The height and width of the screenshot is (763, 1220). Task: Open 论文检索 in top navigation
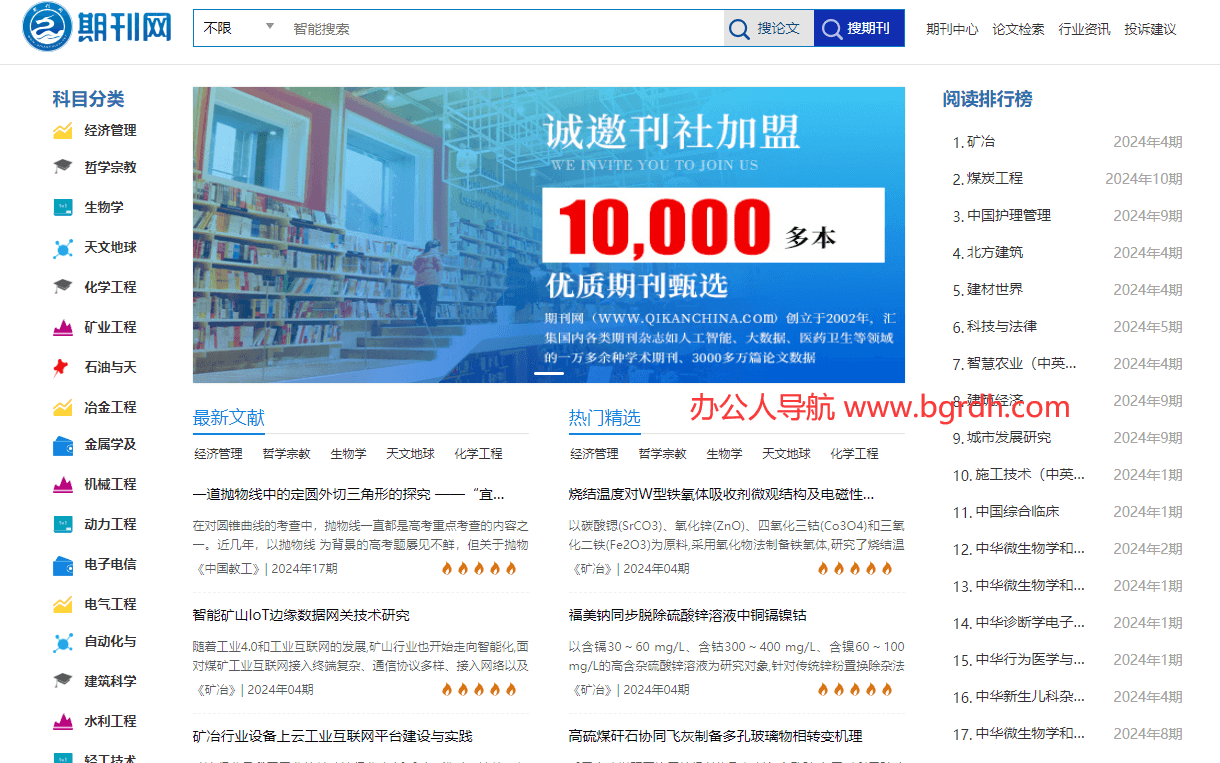click(1018, 29)
